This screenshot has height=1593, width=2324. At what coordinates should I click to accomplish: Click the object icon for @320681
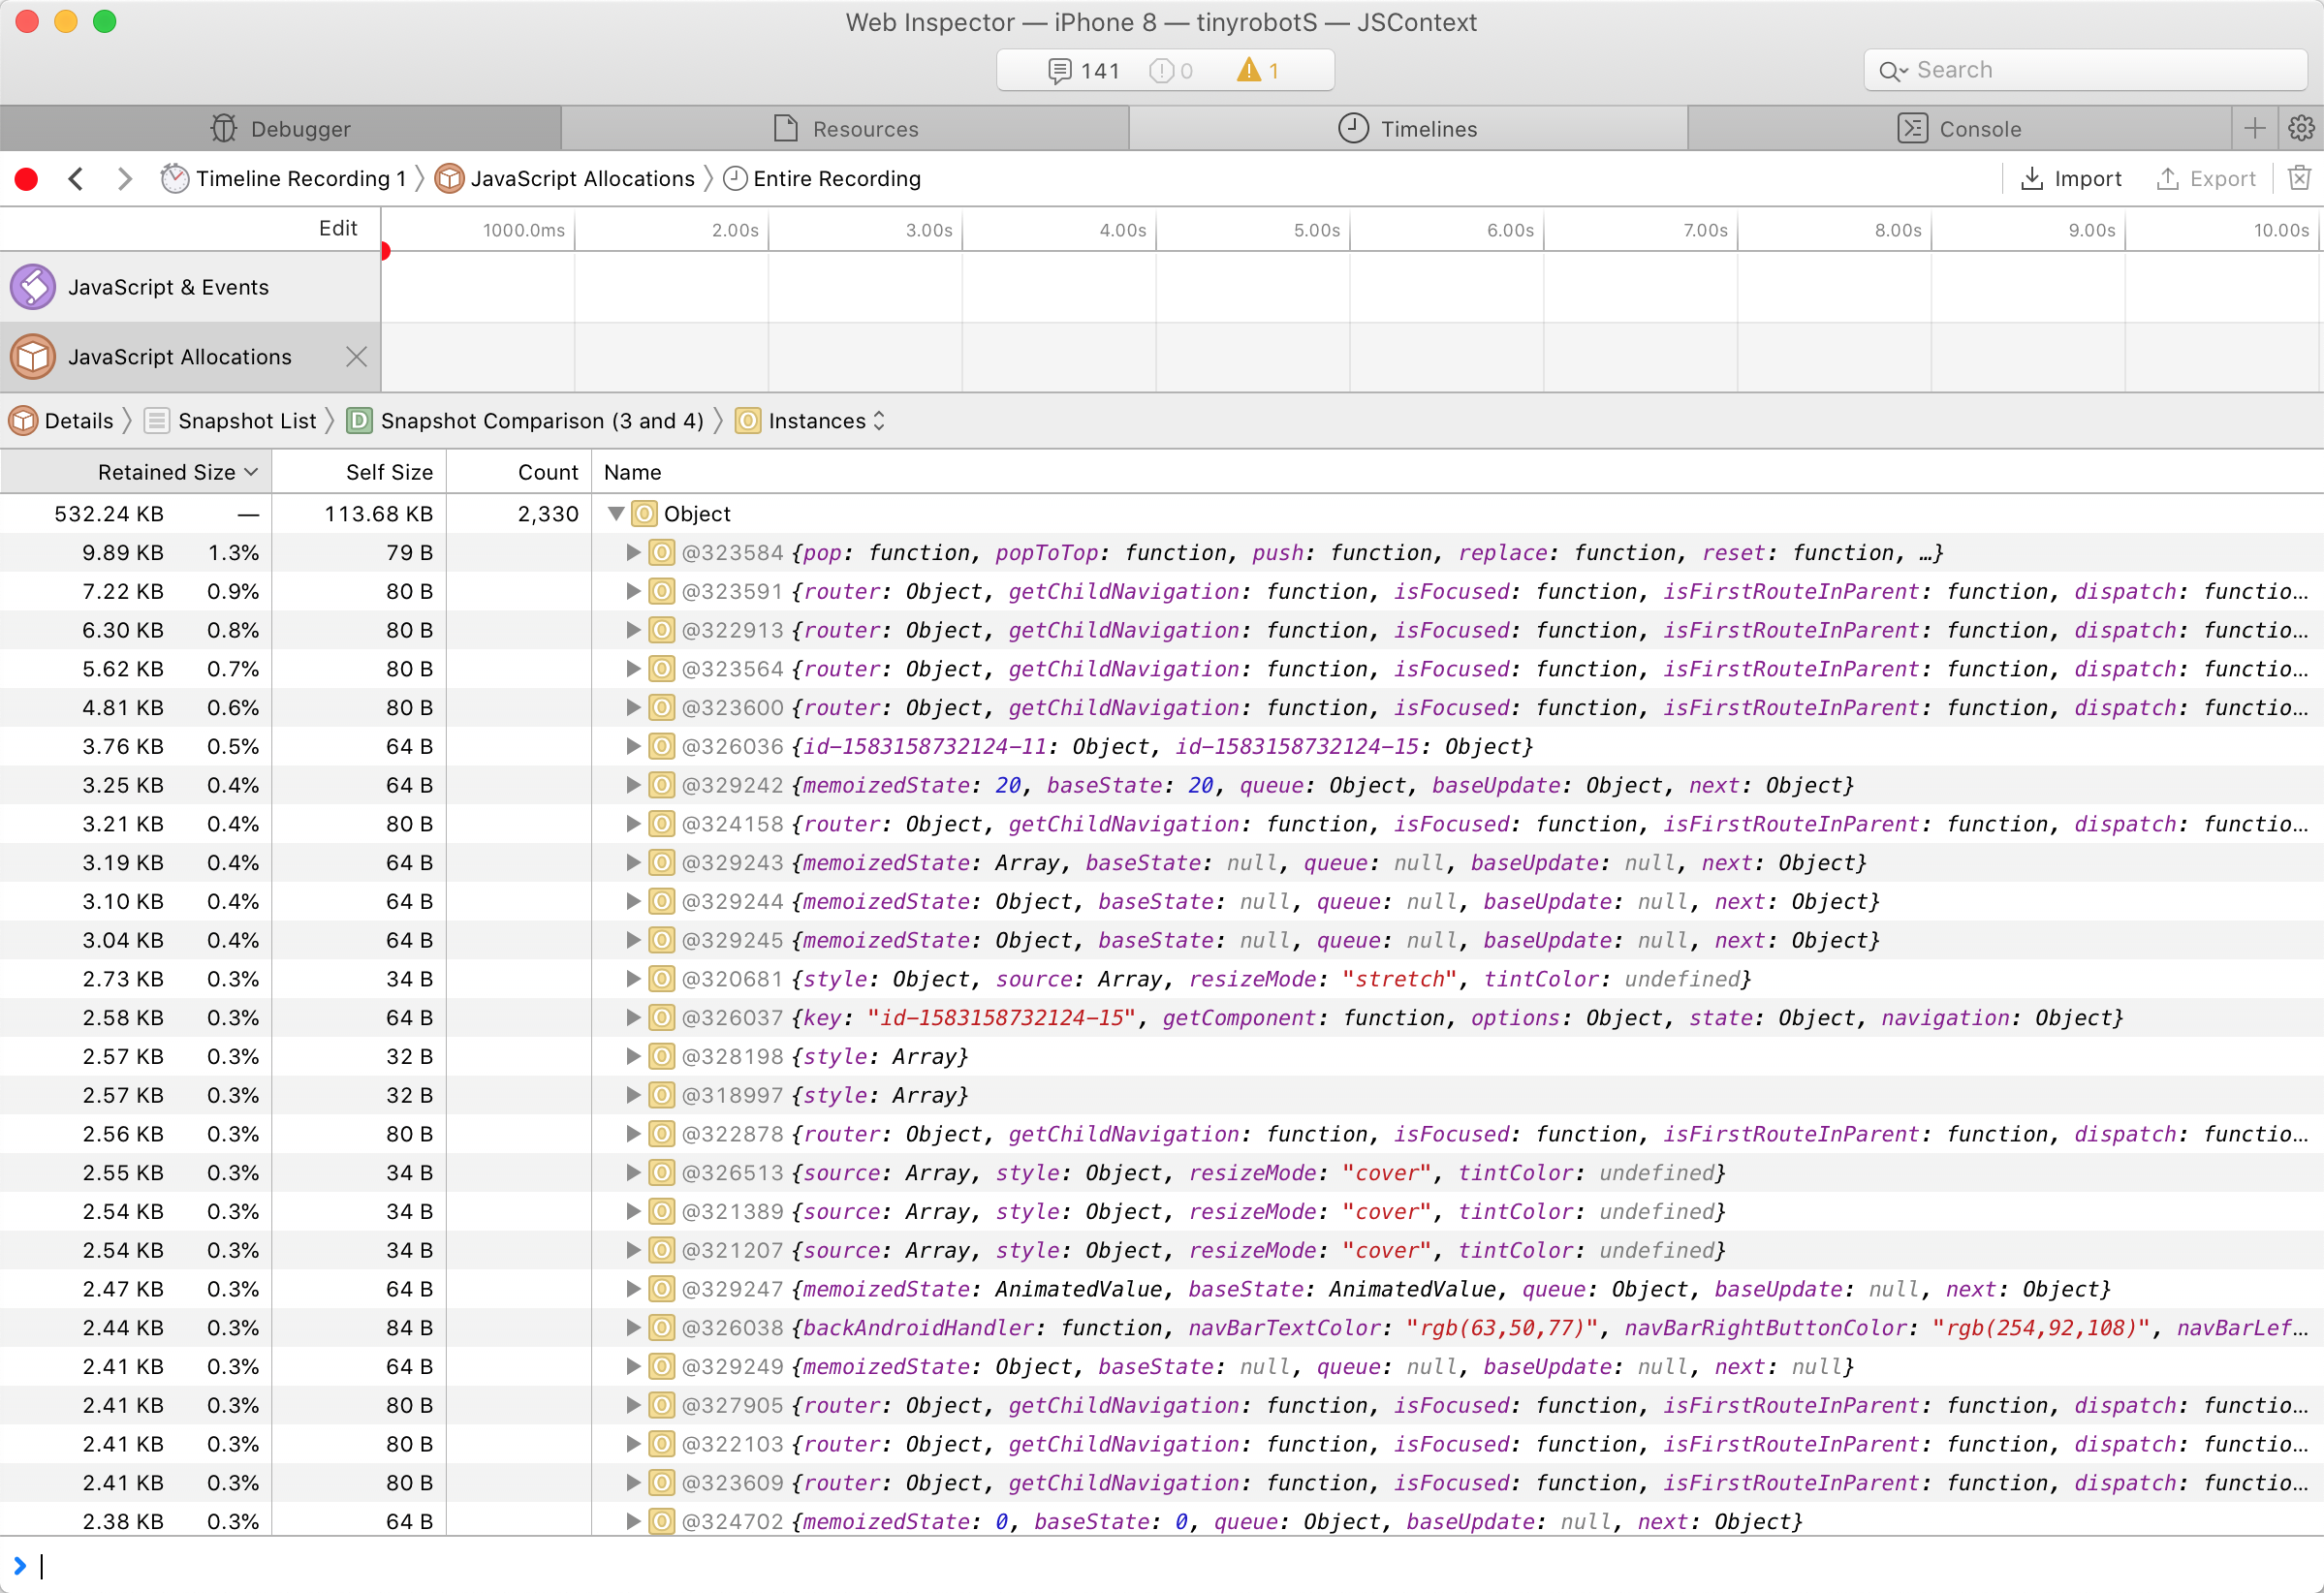point(661,979)
